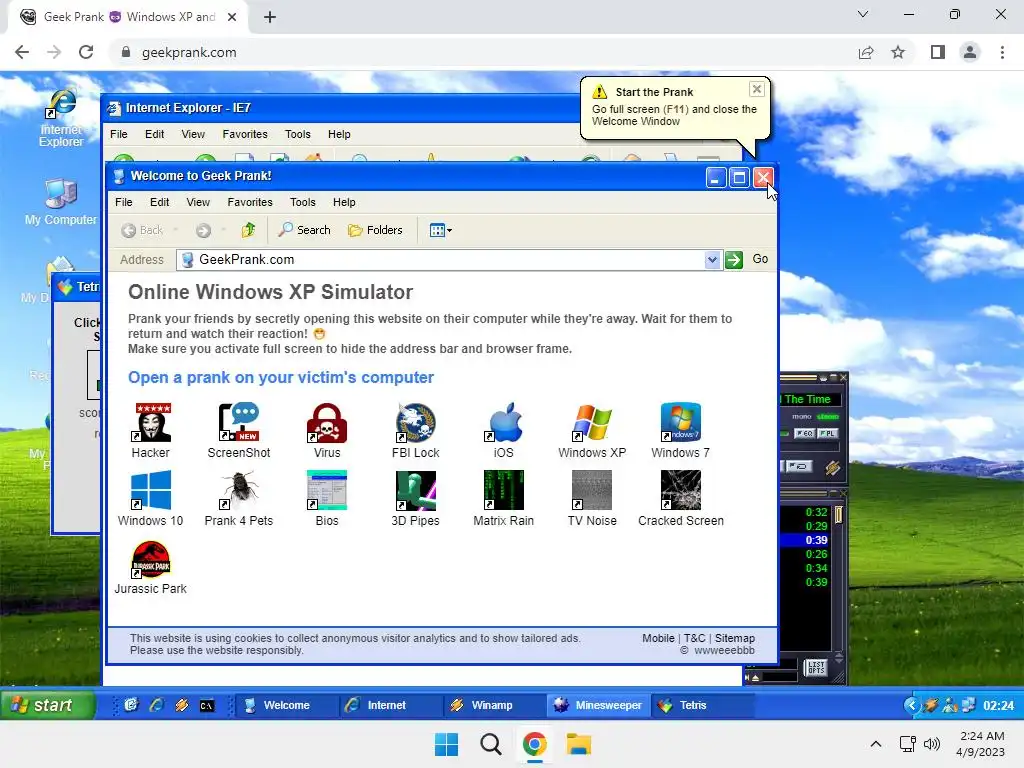Open the Views dropdown in toolbar
The image size is (1024, 768).
point(441,230)
